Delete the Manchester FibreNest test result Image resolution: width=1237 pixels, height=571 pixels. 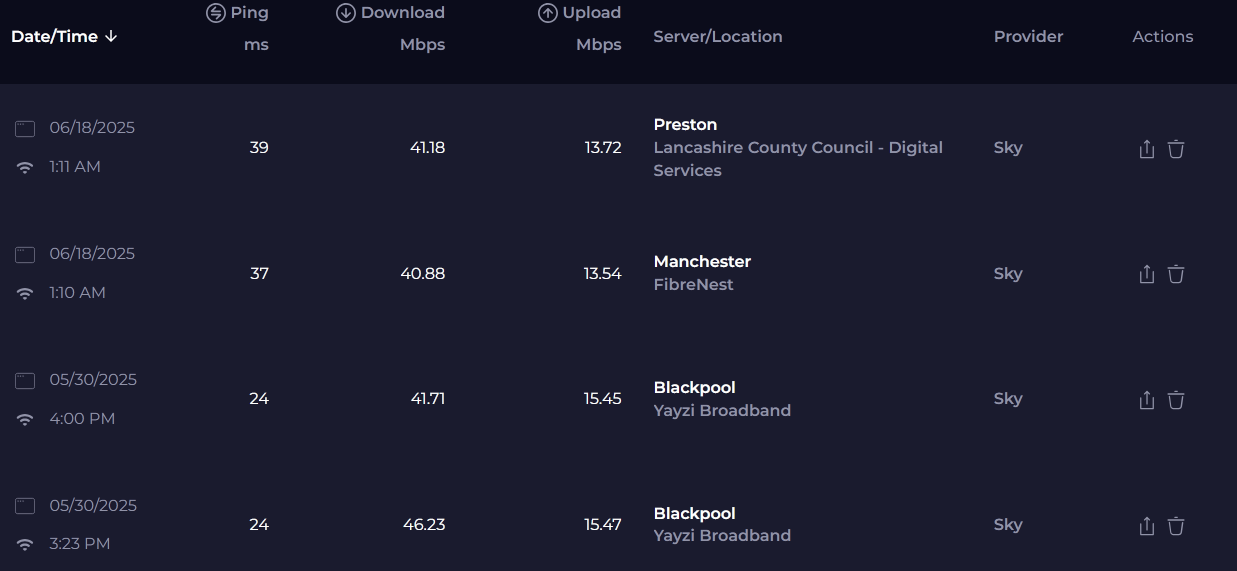[x=1176, y=274]
